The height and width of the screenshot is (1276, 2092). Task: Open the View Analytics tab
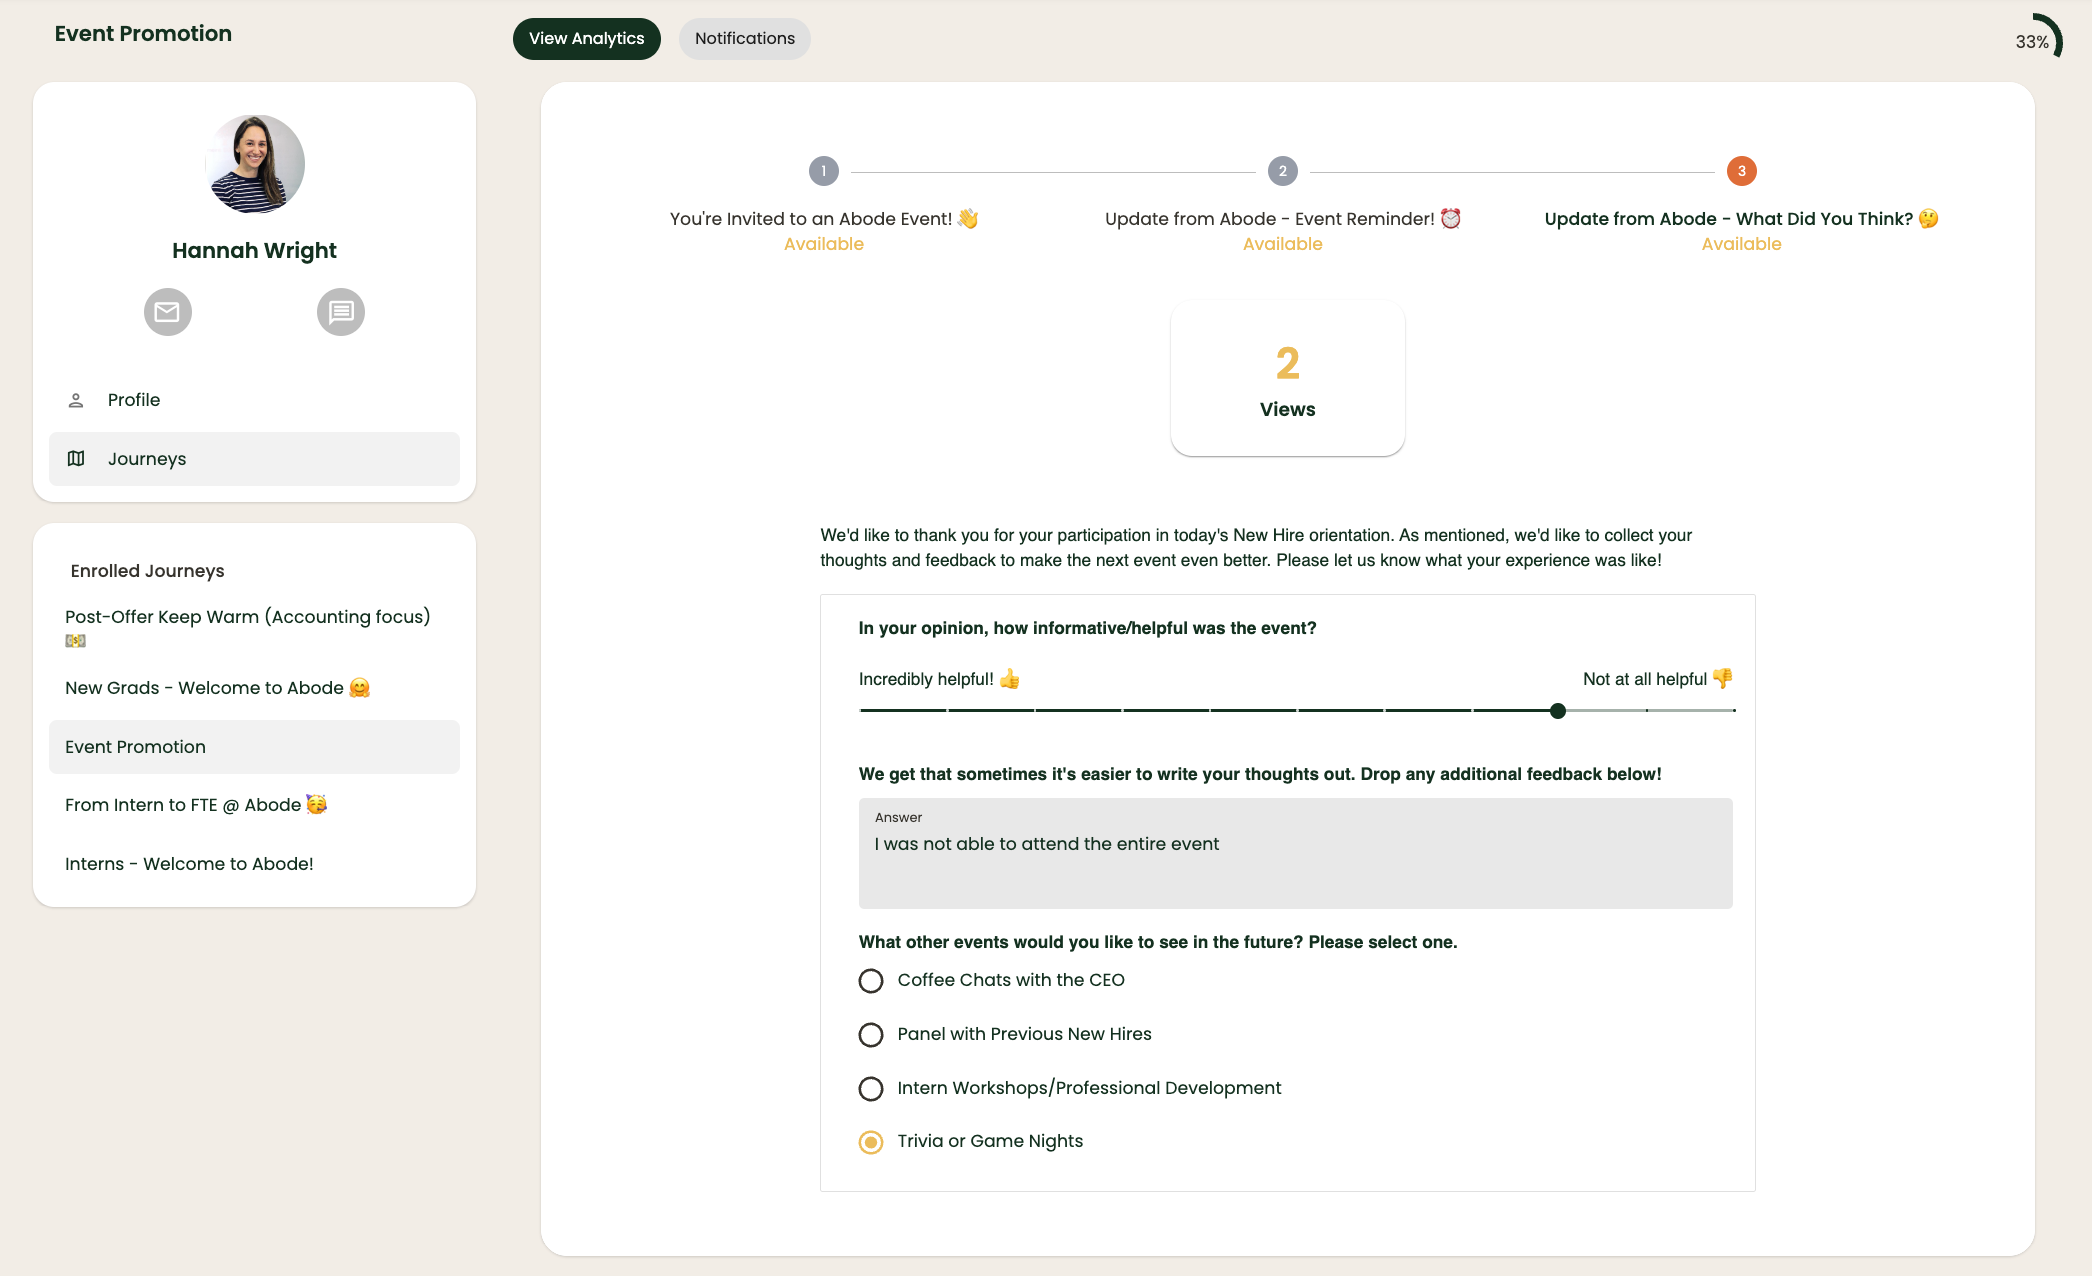[587, 39]
